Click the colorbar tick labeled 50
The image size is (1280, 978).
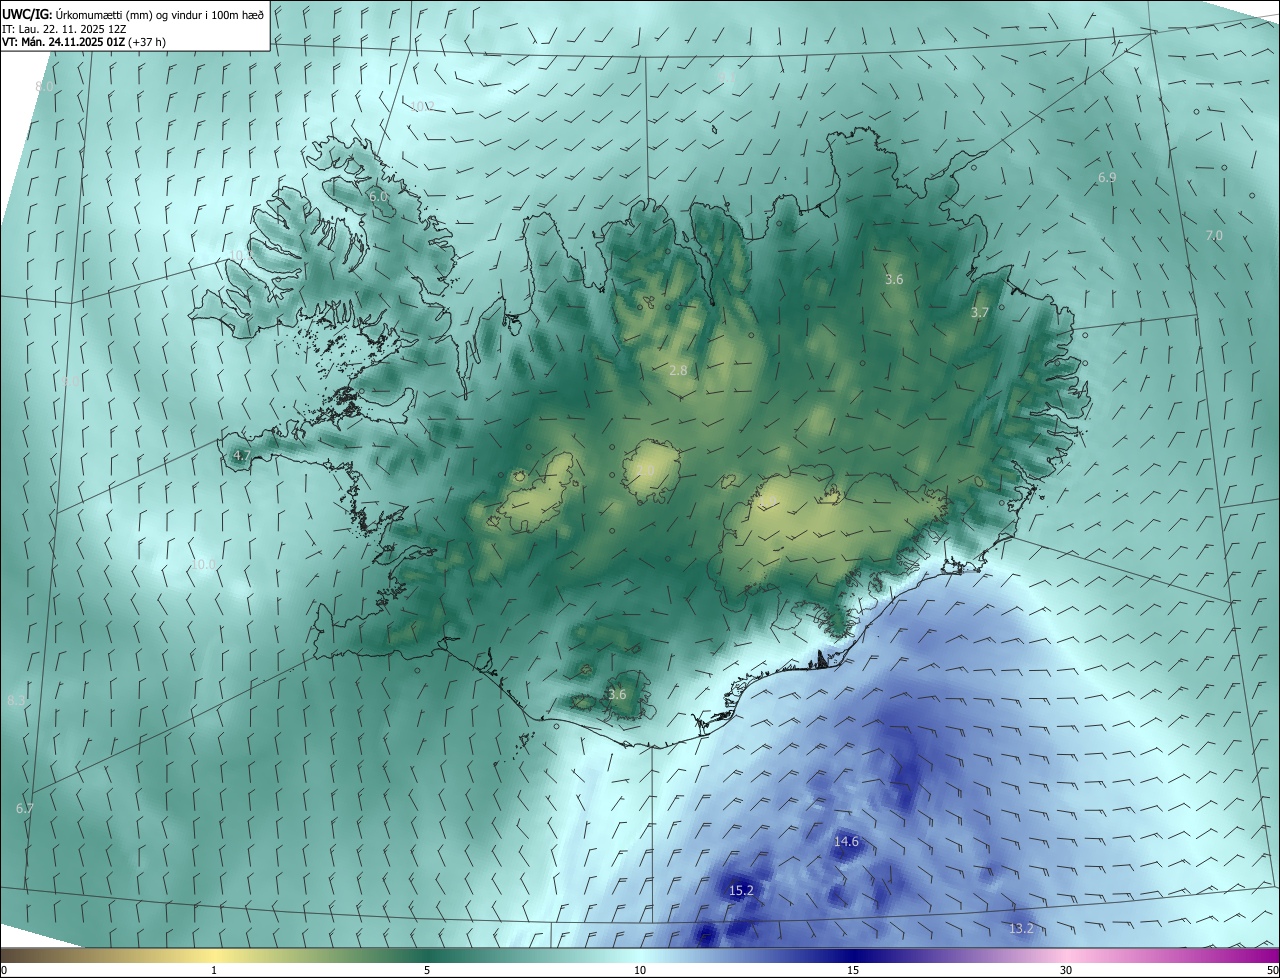click(1272, 970)
